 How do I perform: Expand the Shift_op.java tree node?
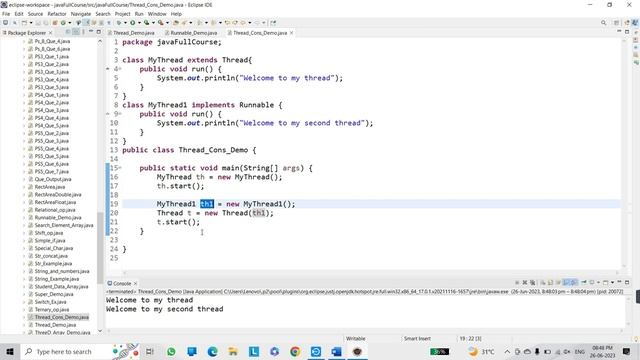point(24,233)
